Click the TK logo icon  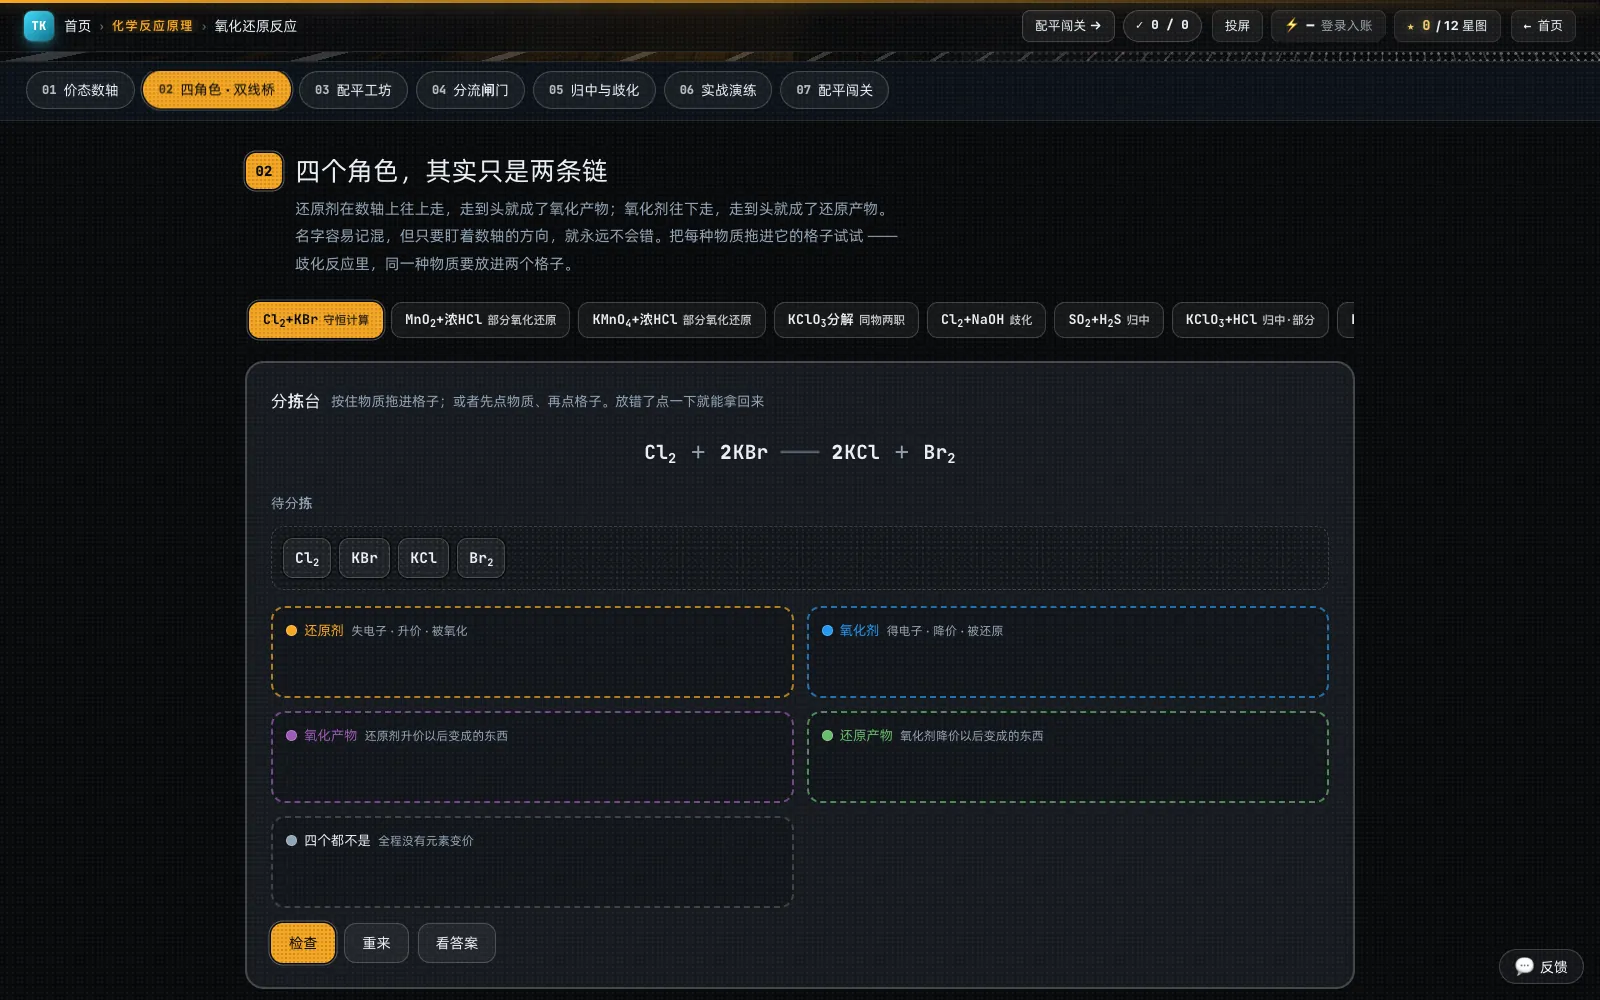click(38, 26)
